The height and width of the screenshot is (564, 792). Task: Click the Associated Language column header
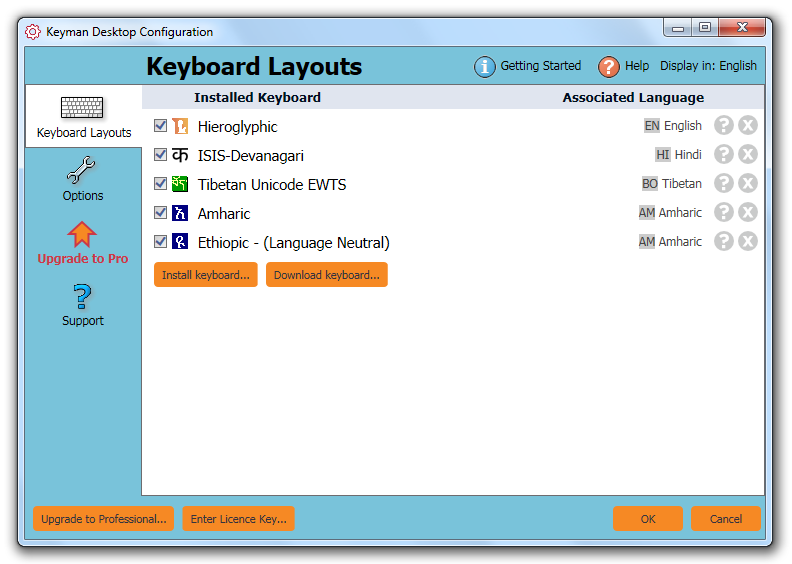coord(633,98)
